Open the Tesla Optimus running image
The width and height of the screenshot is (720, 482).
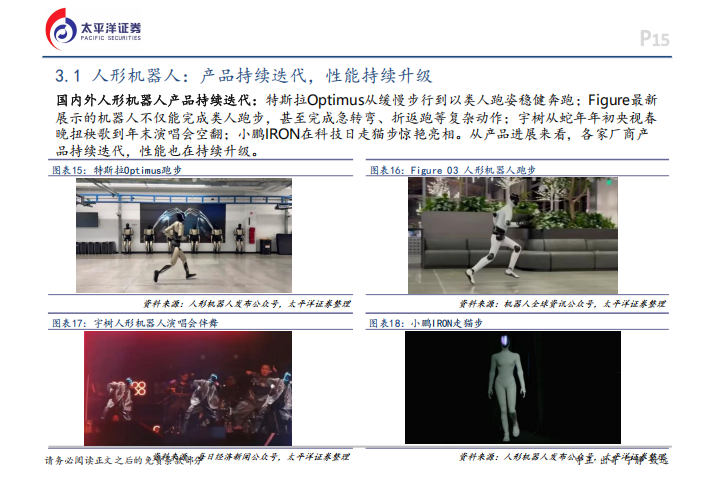(184, 235)
